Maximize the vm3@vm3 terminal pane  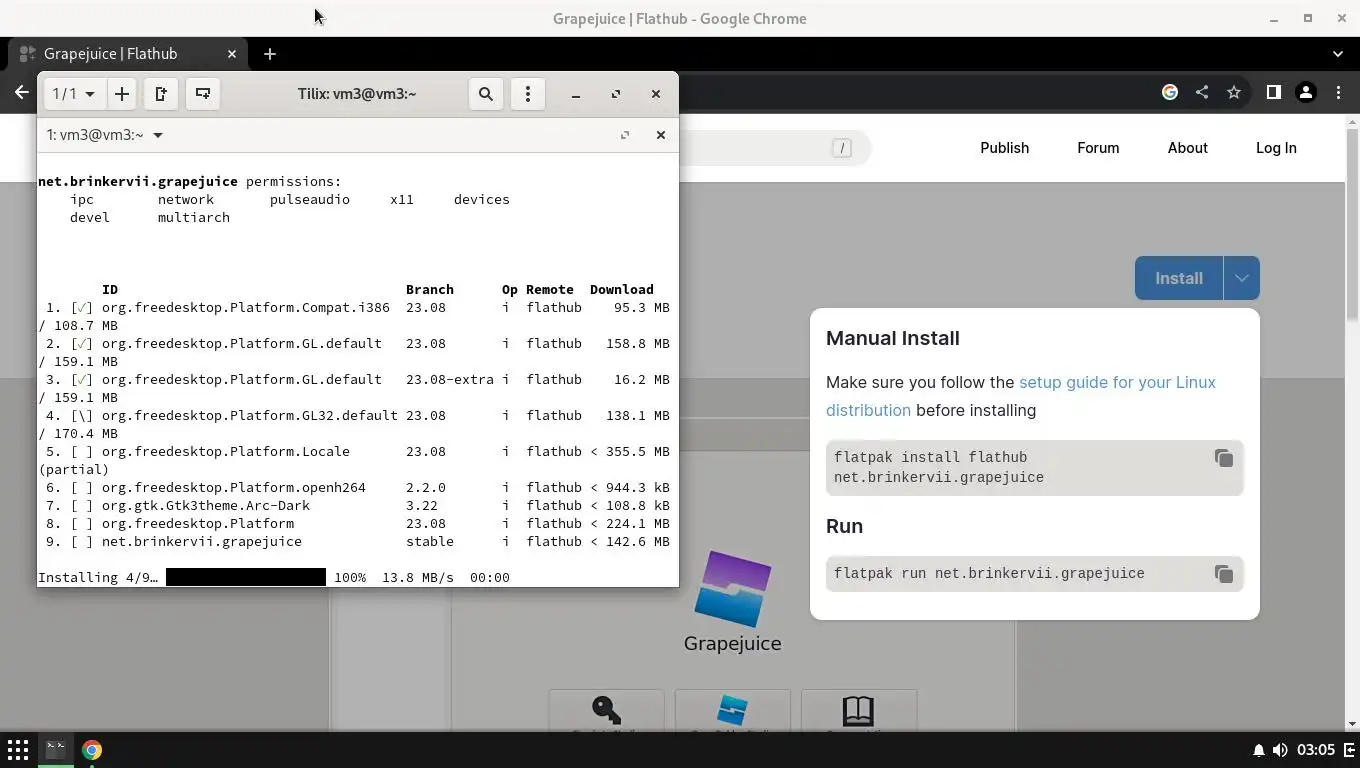[x=625, y=135]
